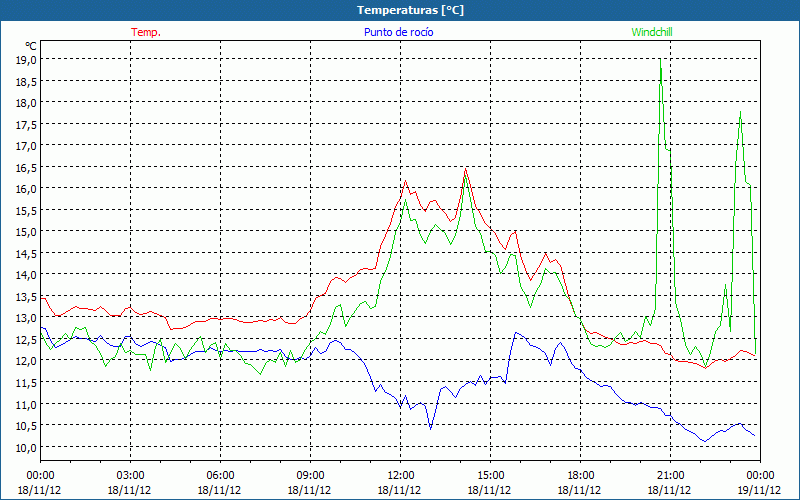This screenshot has height=500, width=800.
Task: Click the 19/11/12 date label
Action: [760, 490]
